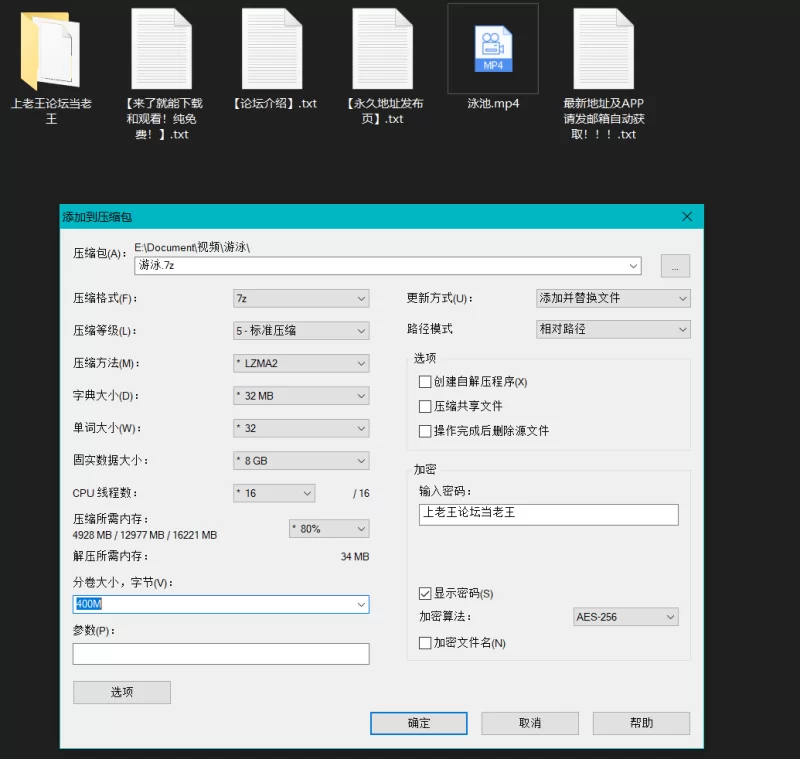The height and width of the screenshot is (759, 800).
Task: Click the browse "..." button beside archive path
Action: pos(675,266)
